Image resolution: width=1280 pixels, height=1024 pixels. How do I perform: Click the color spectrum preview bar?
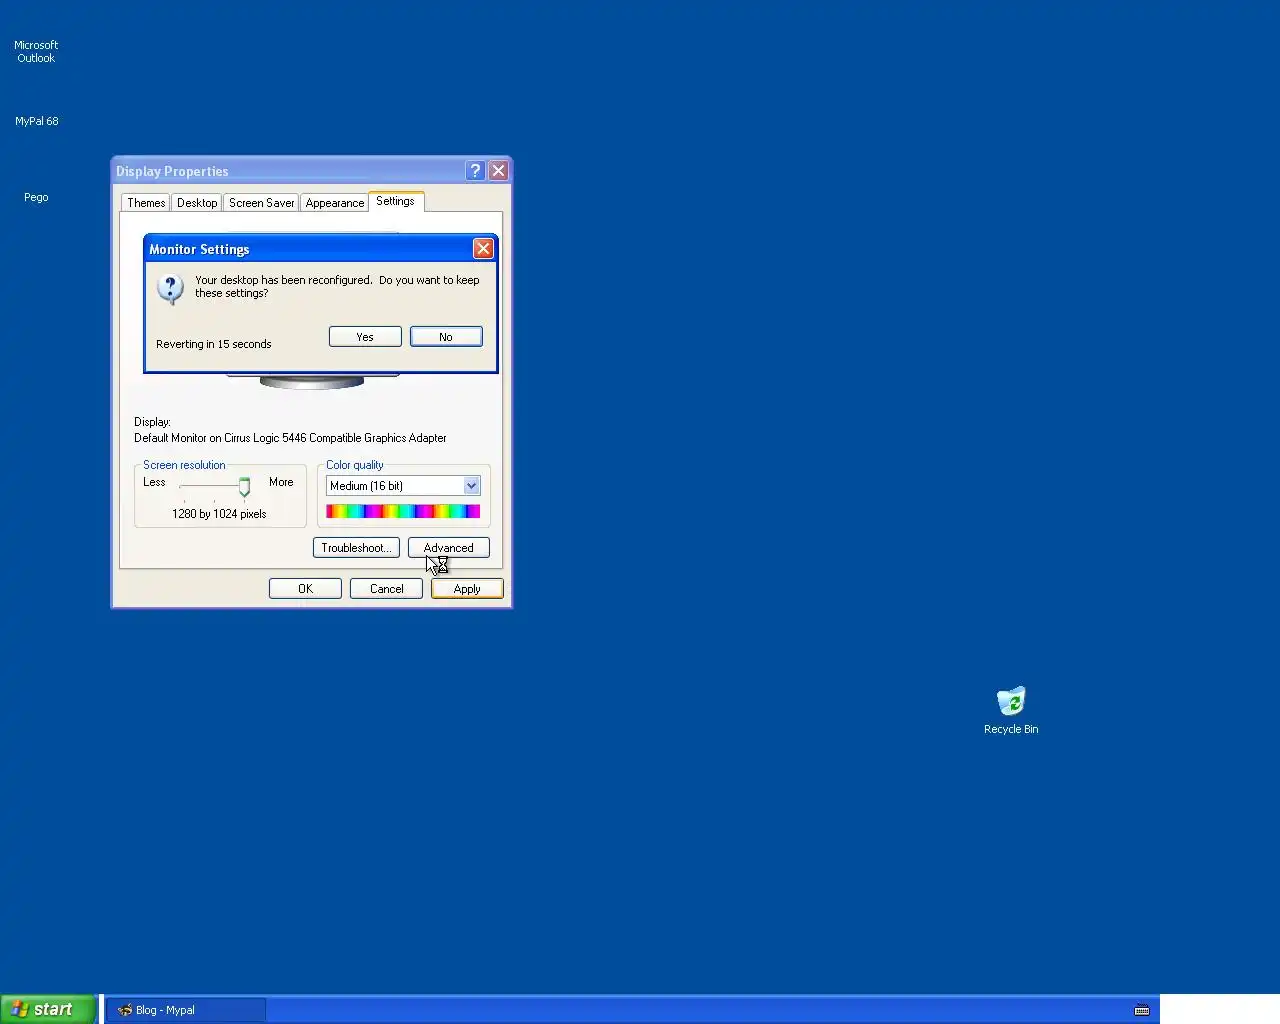(403, 511)
